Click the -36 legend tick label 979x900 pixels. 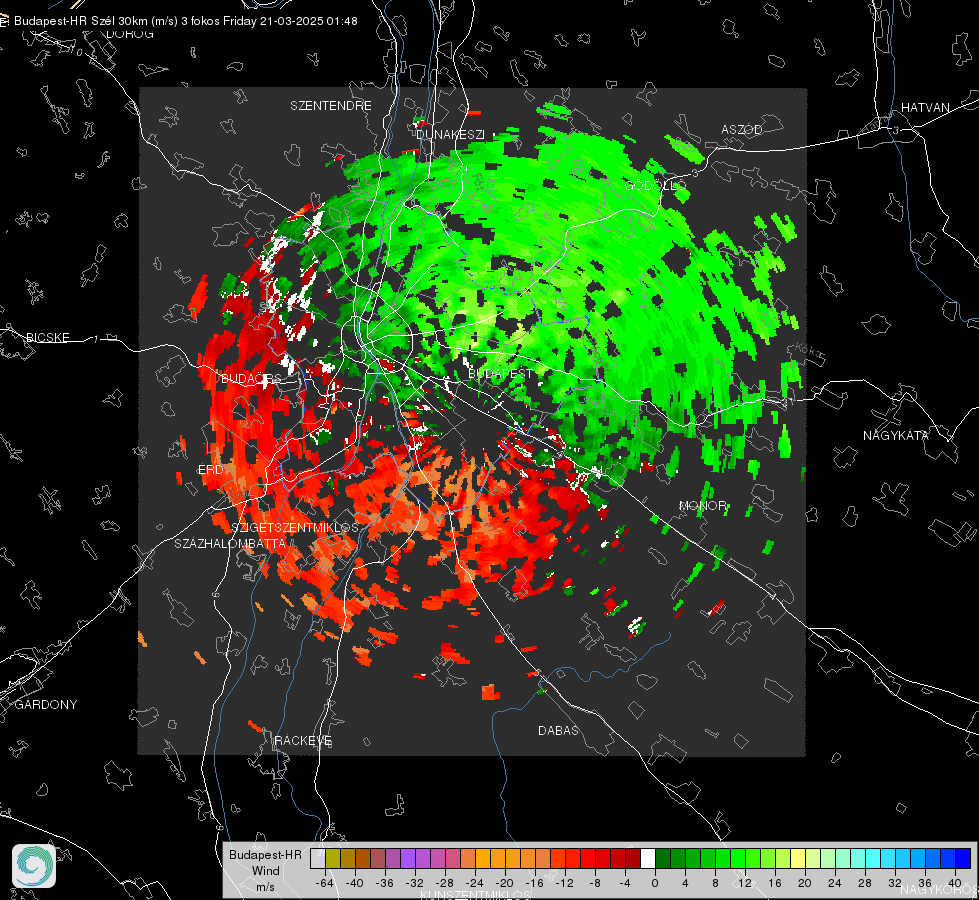click(385, 883)
